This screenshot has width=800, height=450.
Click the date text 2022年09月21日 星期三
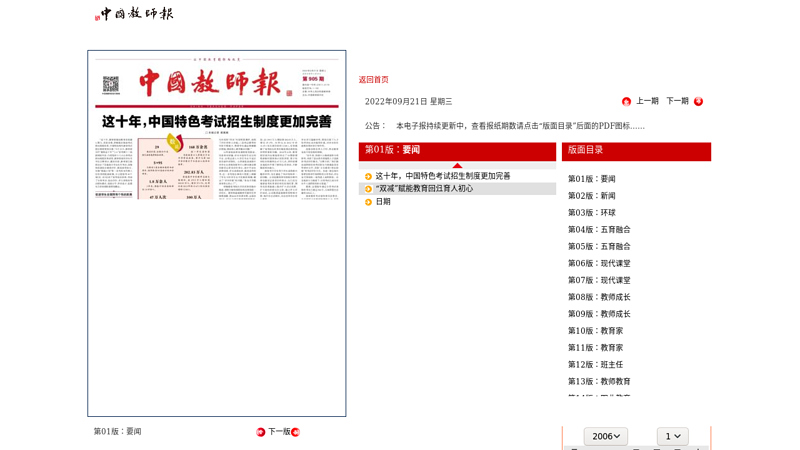click(409, 102)
